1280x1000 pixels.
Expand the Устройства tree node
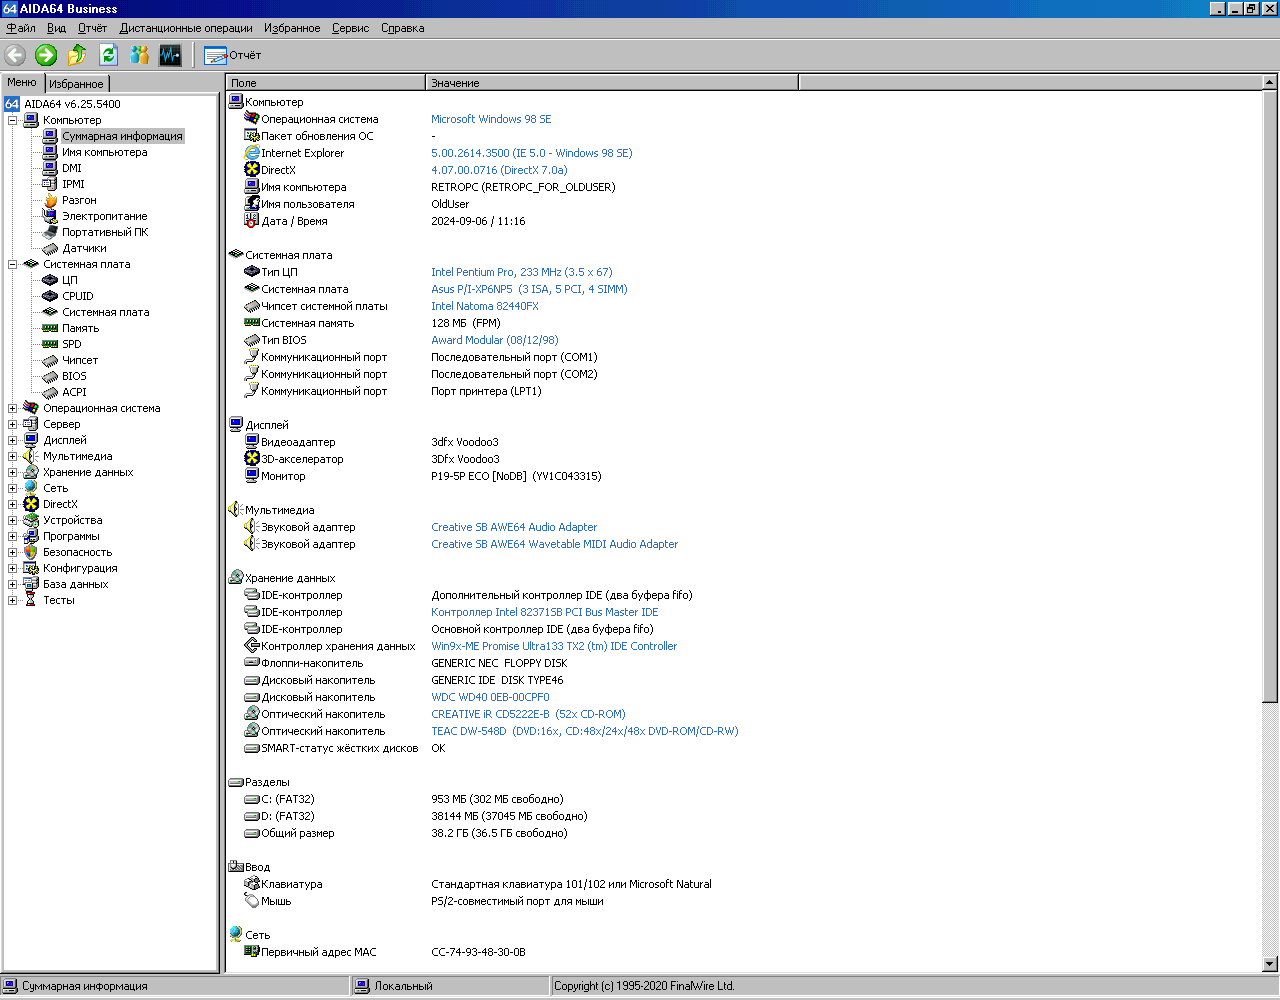click(x=13, y=520)
